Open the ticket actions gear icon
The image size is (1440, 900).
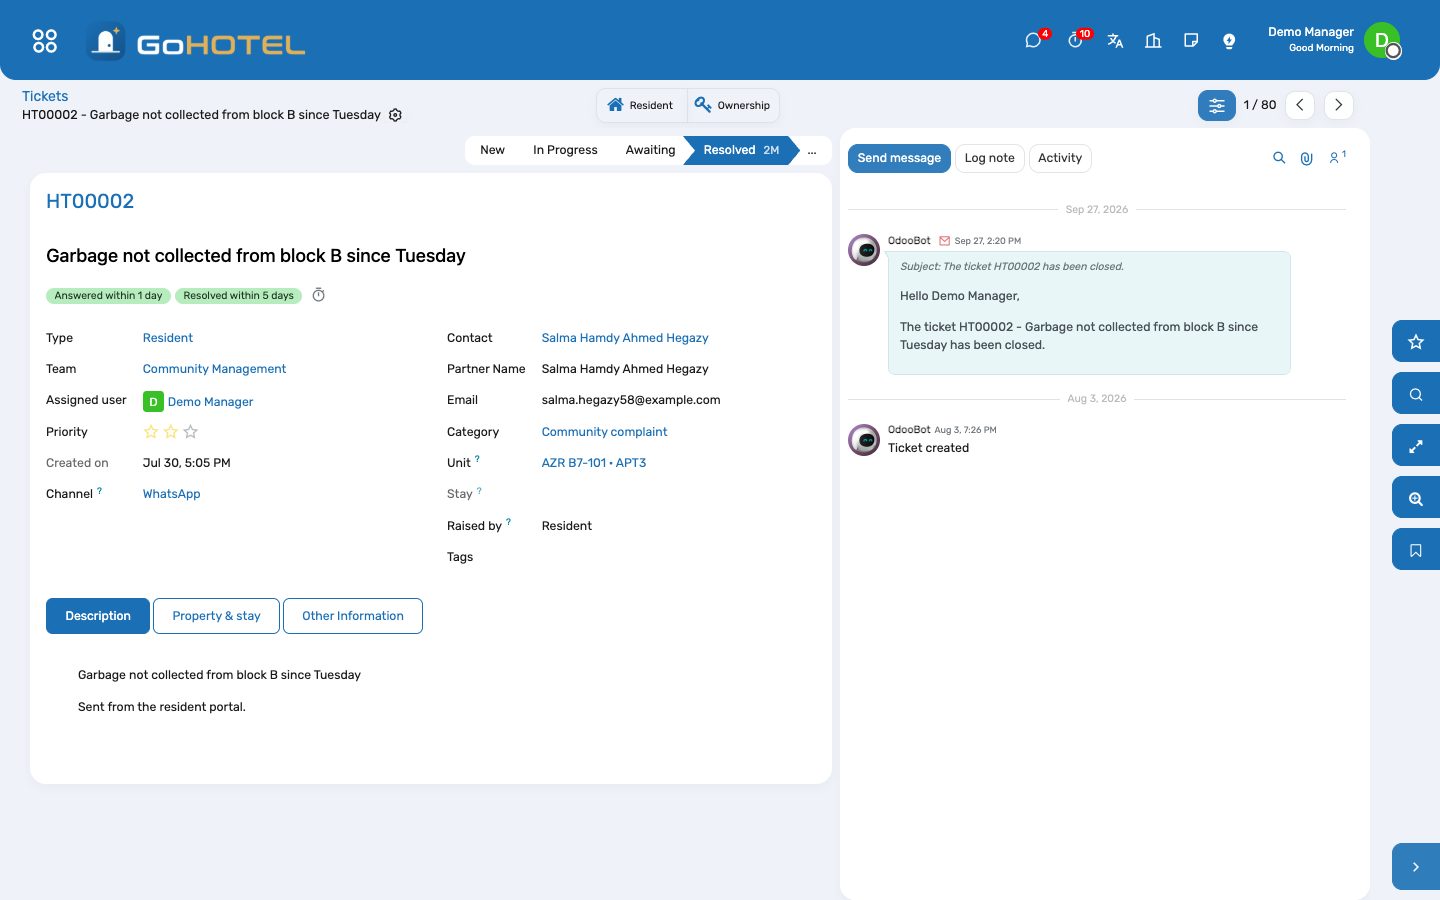[x=395, y=115]
